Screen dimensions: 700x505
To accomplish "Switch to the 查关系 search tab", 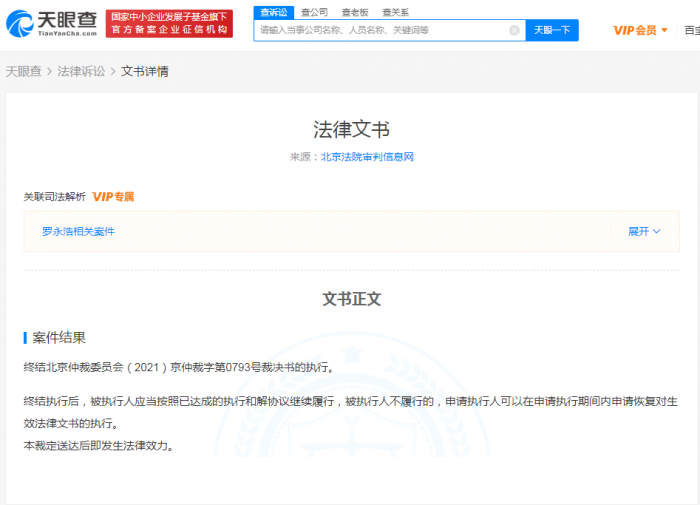I will click(x=395, y=12).
